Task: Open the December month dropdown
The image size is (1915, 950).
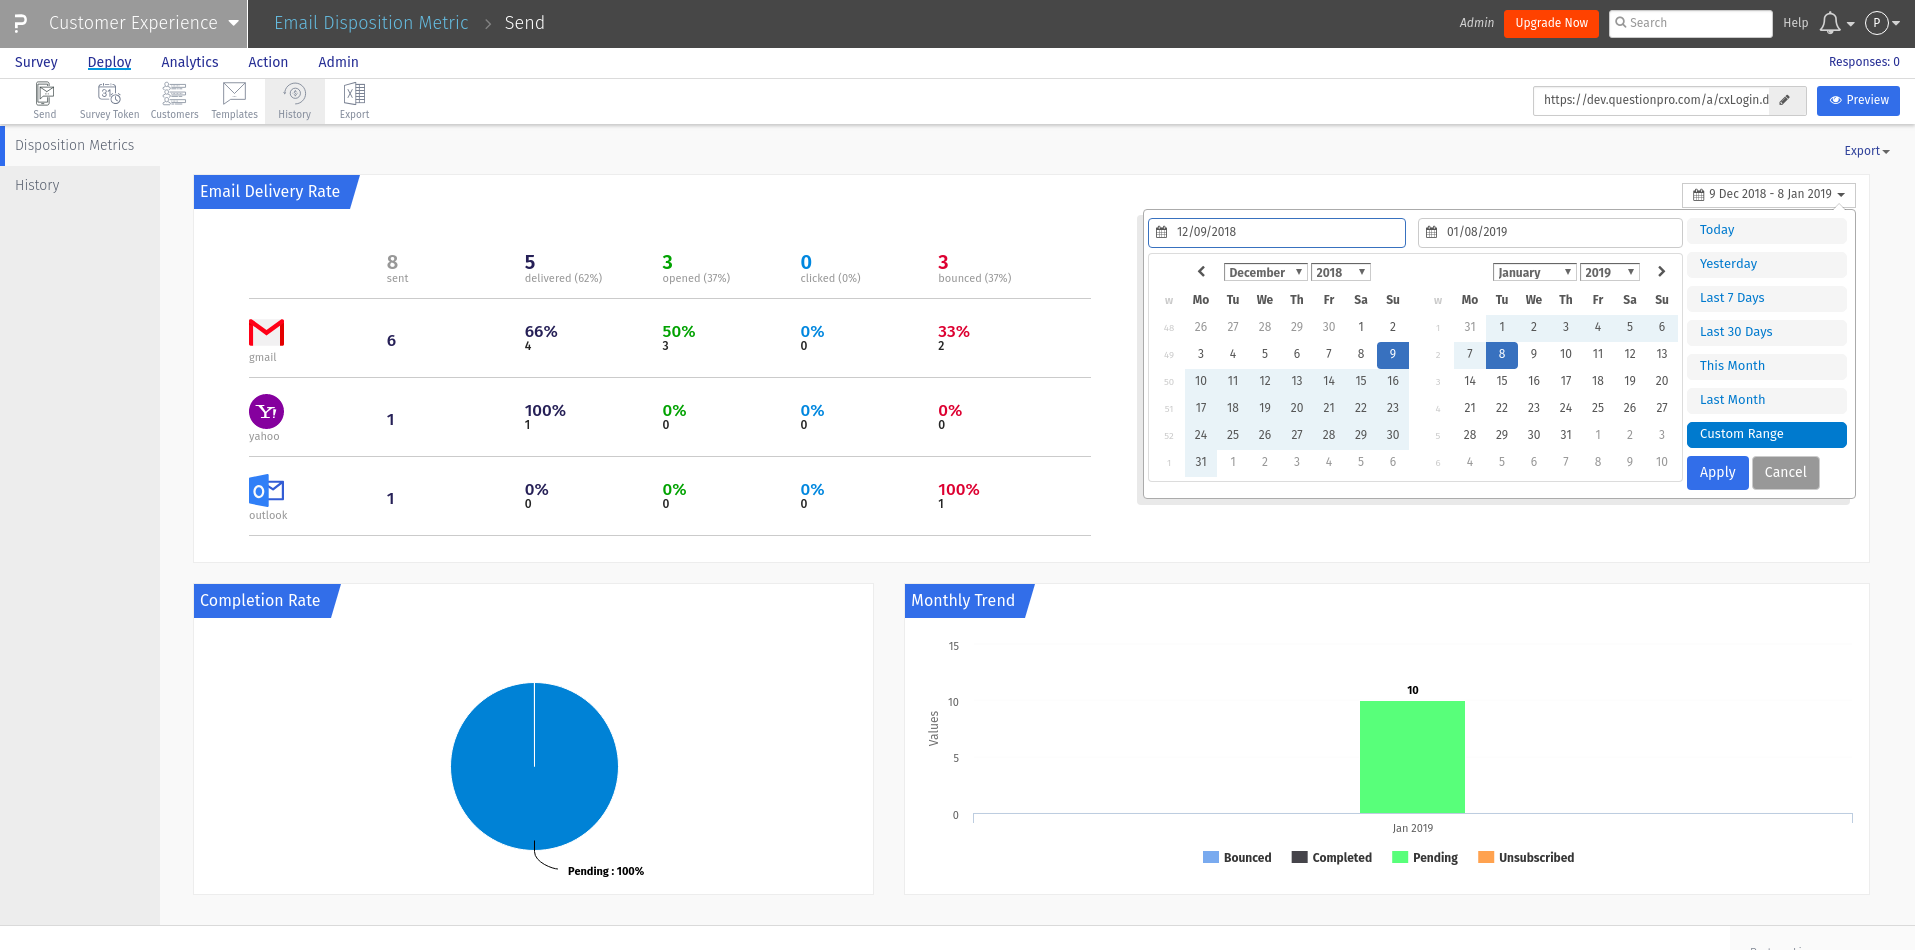Action: click(1265, 272)
